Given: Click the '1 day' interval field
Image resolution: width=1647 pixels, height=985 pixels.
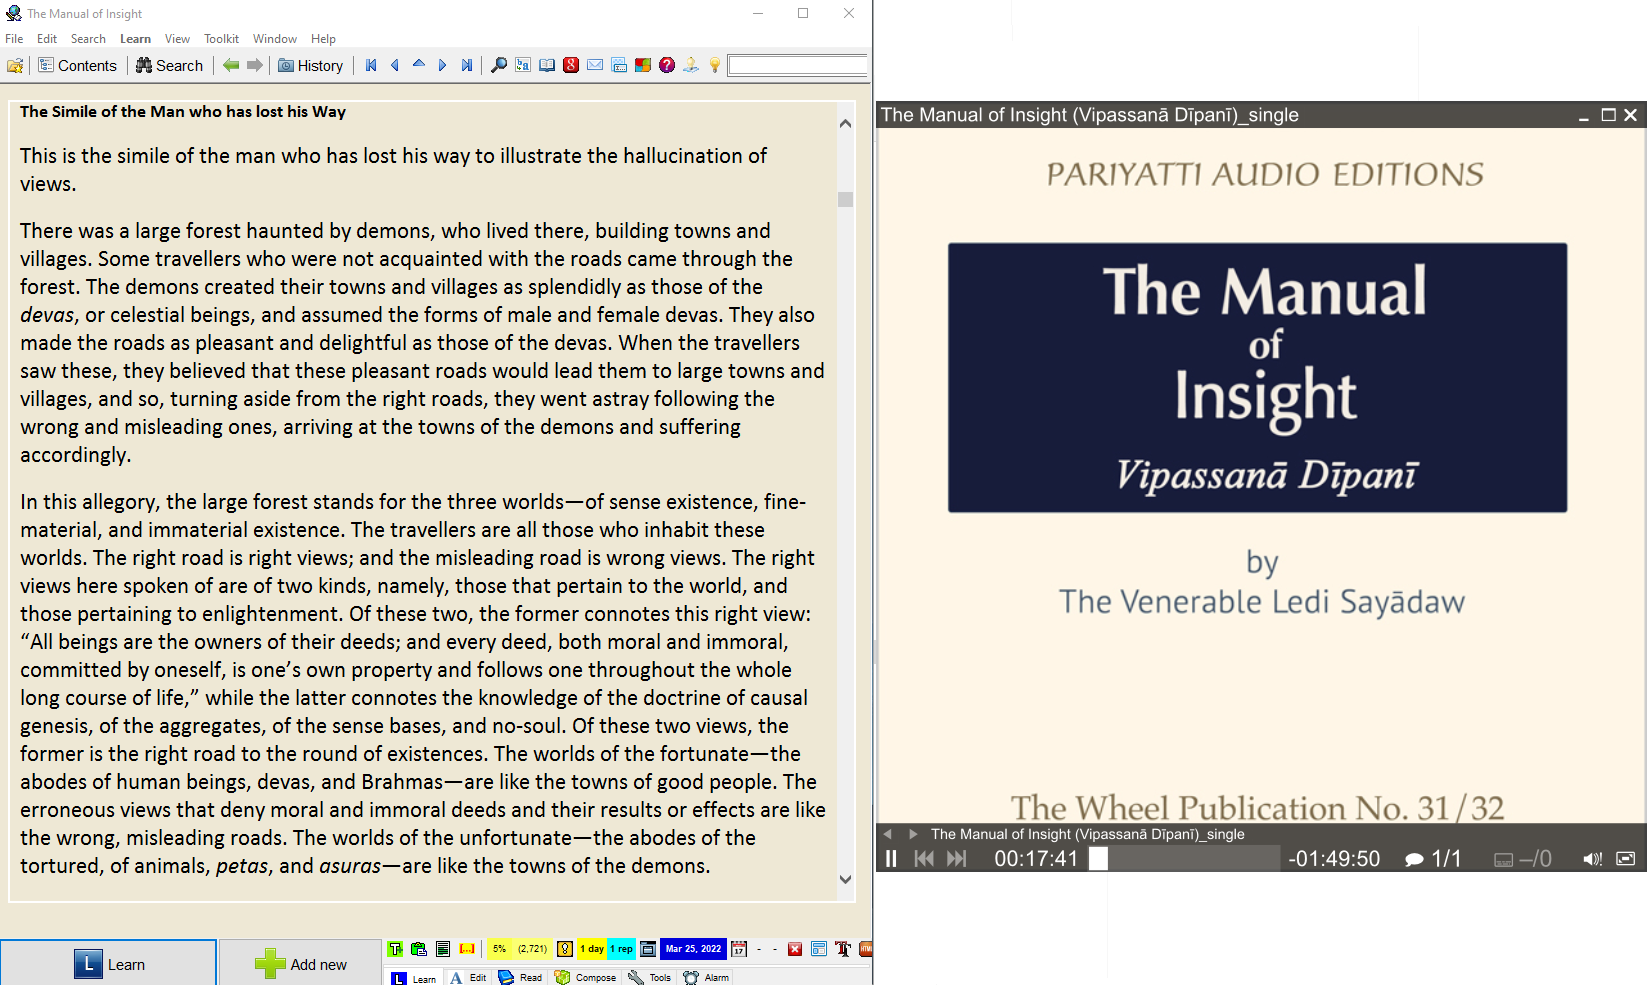Looking at the screenshot, I should pyautogui.click(x=592, y=949).
